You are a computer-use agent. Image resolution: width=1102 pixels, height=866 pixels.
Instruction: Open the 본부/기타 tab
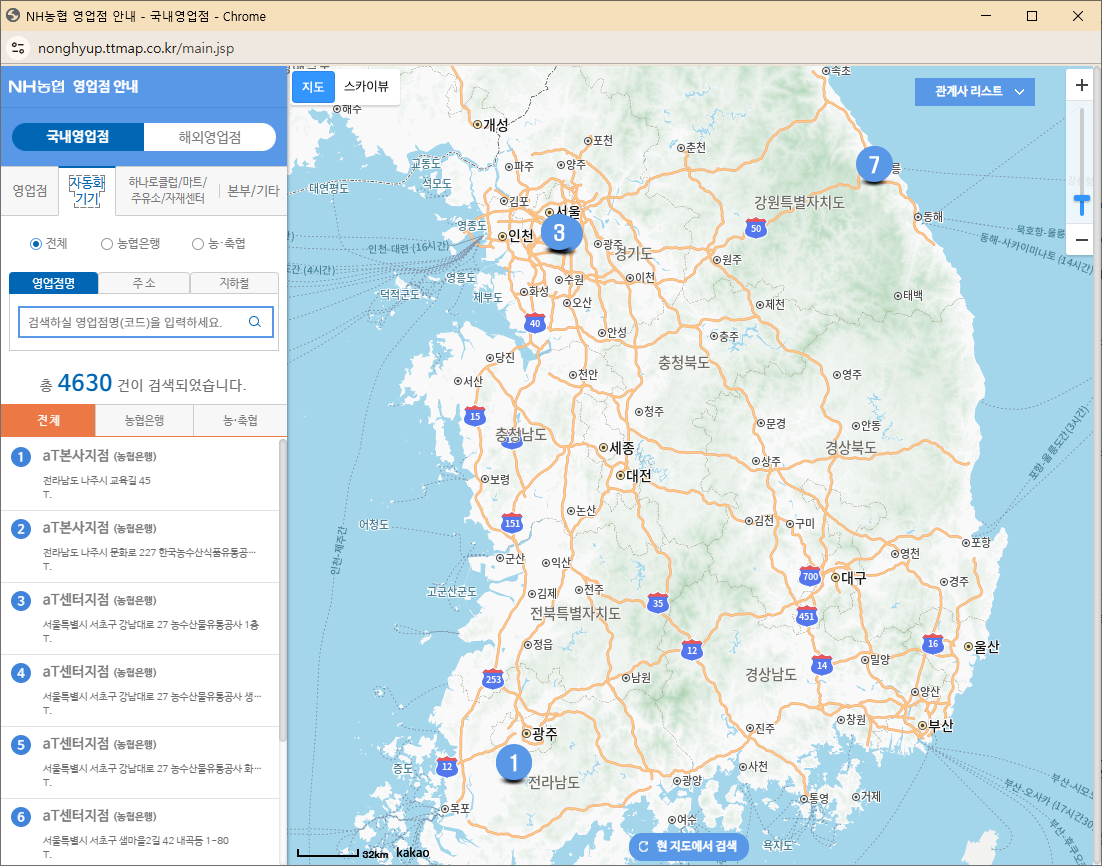tap(253, 190)
